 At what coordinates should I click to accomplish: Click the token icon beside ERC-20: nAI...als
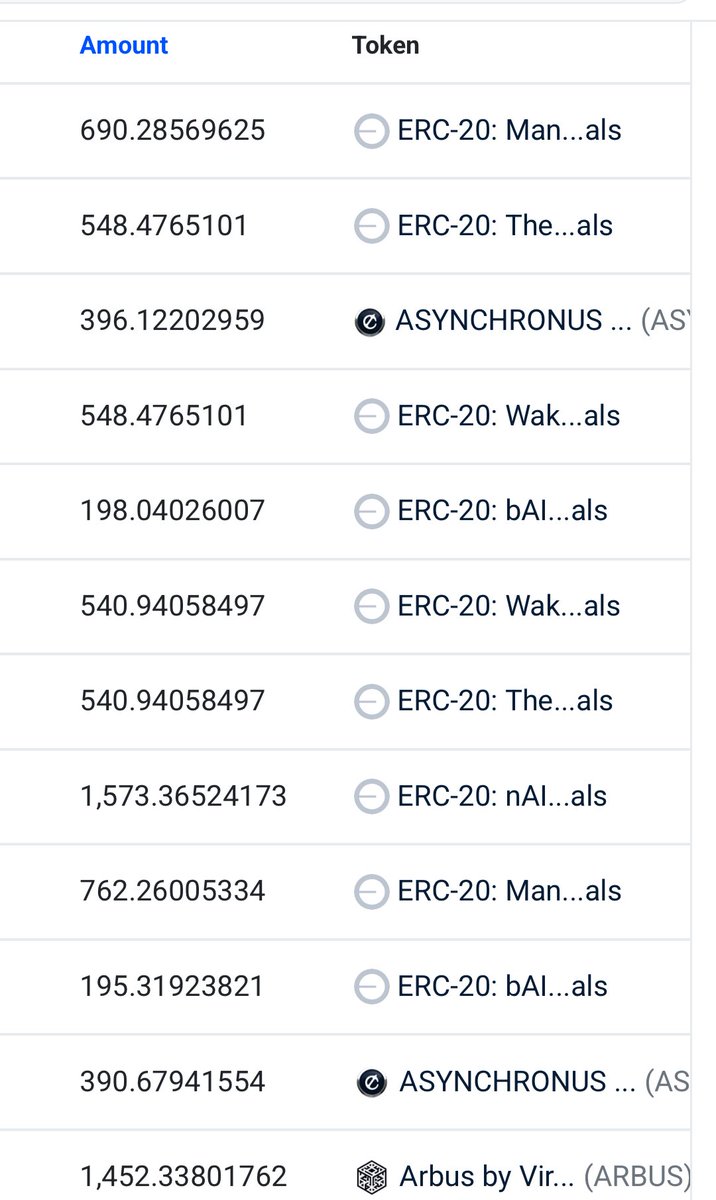pyautogui.click(x=371, y=797)
